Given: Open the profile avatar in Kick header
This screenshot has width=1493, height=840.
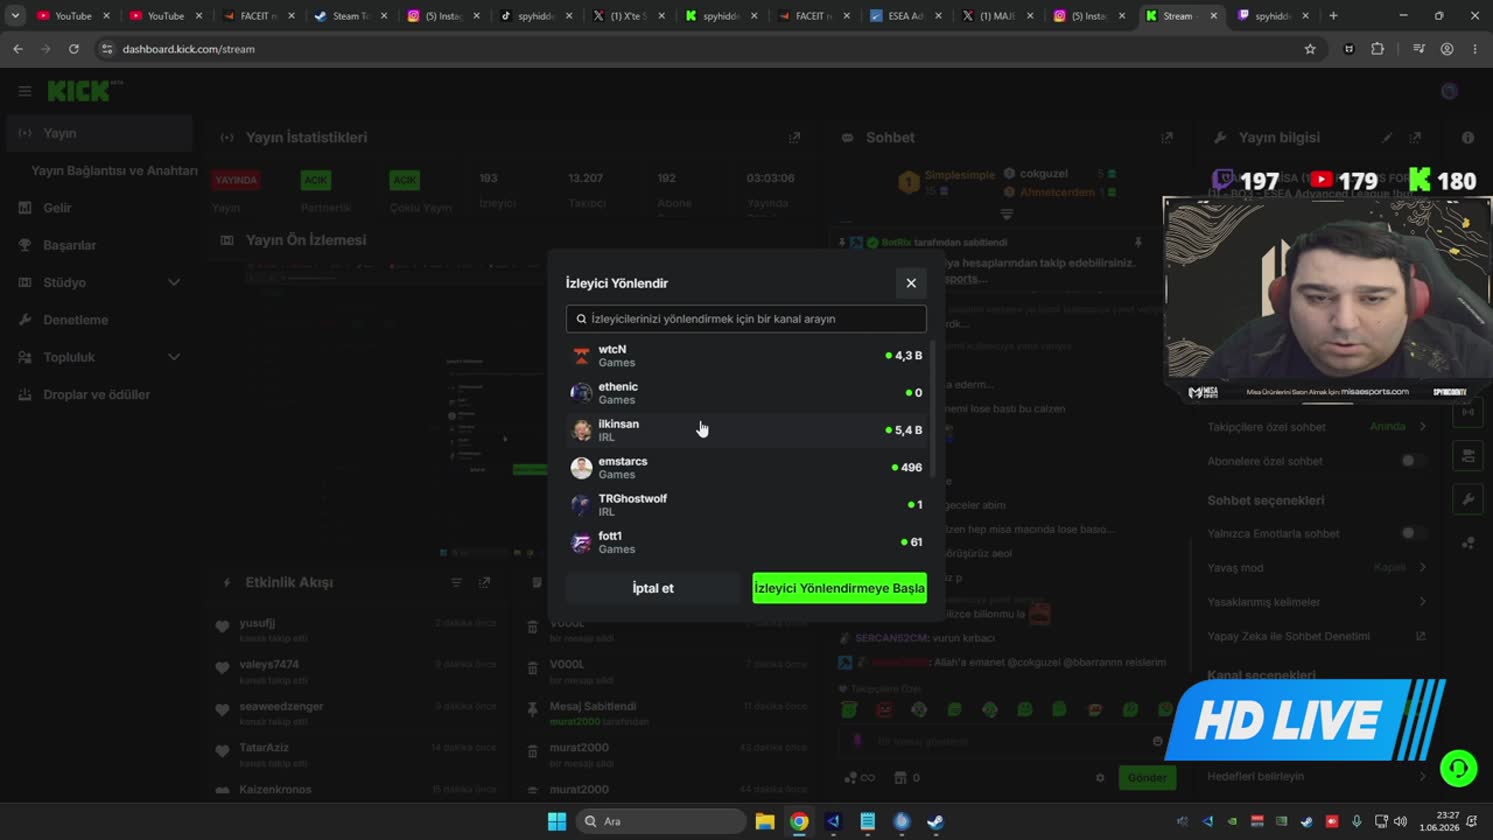Looking at the screenshot, I should click(x=1450, y=91).
